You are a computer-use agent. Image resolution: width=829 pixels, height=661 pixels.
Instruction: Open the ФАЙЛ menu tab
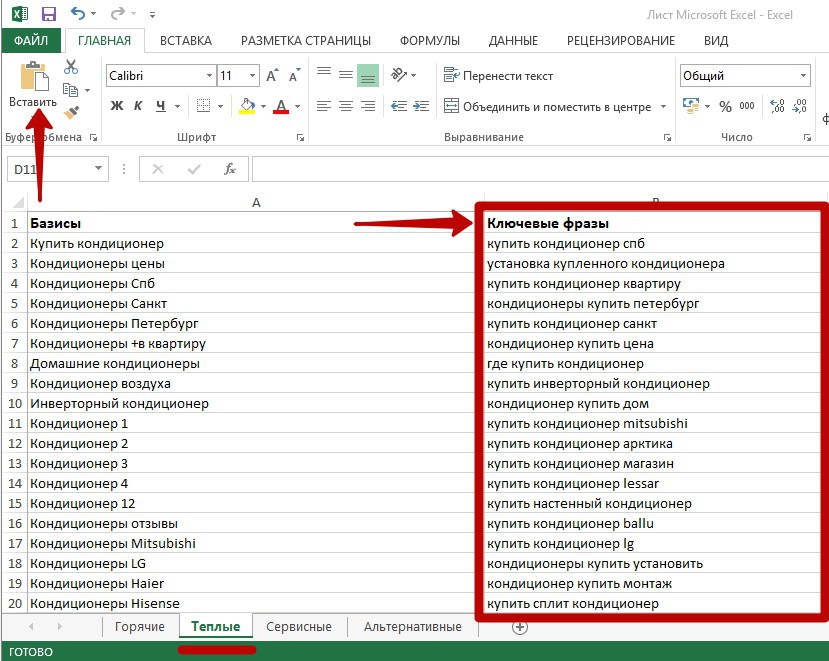pos(31,41)
